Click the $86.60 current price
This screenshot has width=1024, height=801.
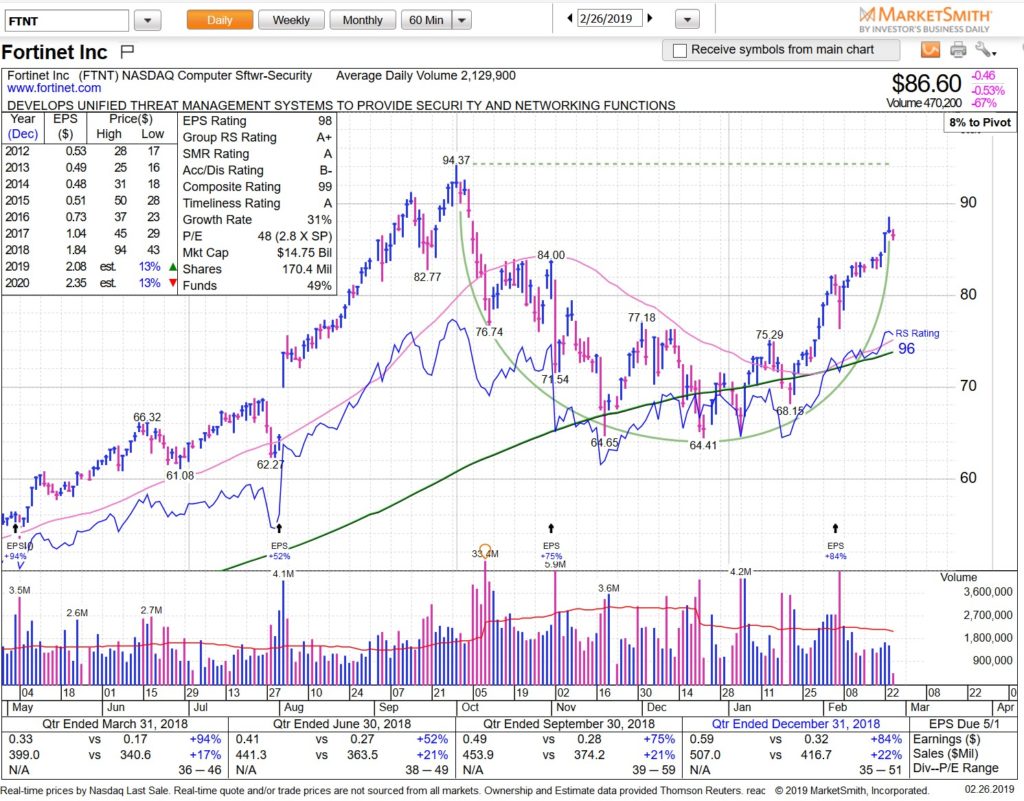926,84
